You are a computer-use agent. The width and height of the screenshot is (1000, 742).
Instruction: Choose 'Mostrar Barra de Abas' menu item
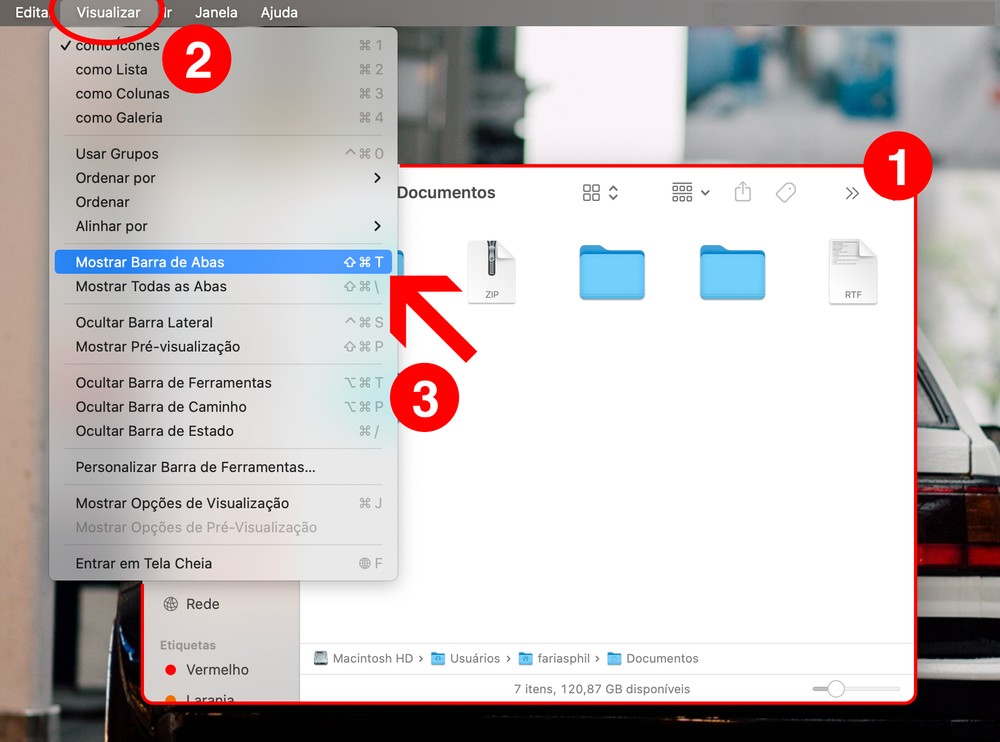150,262
